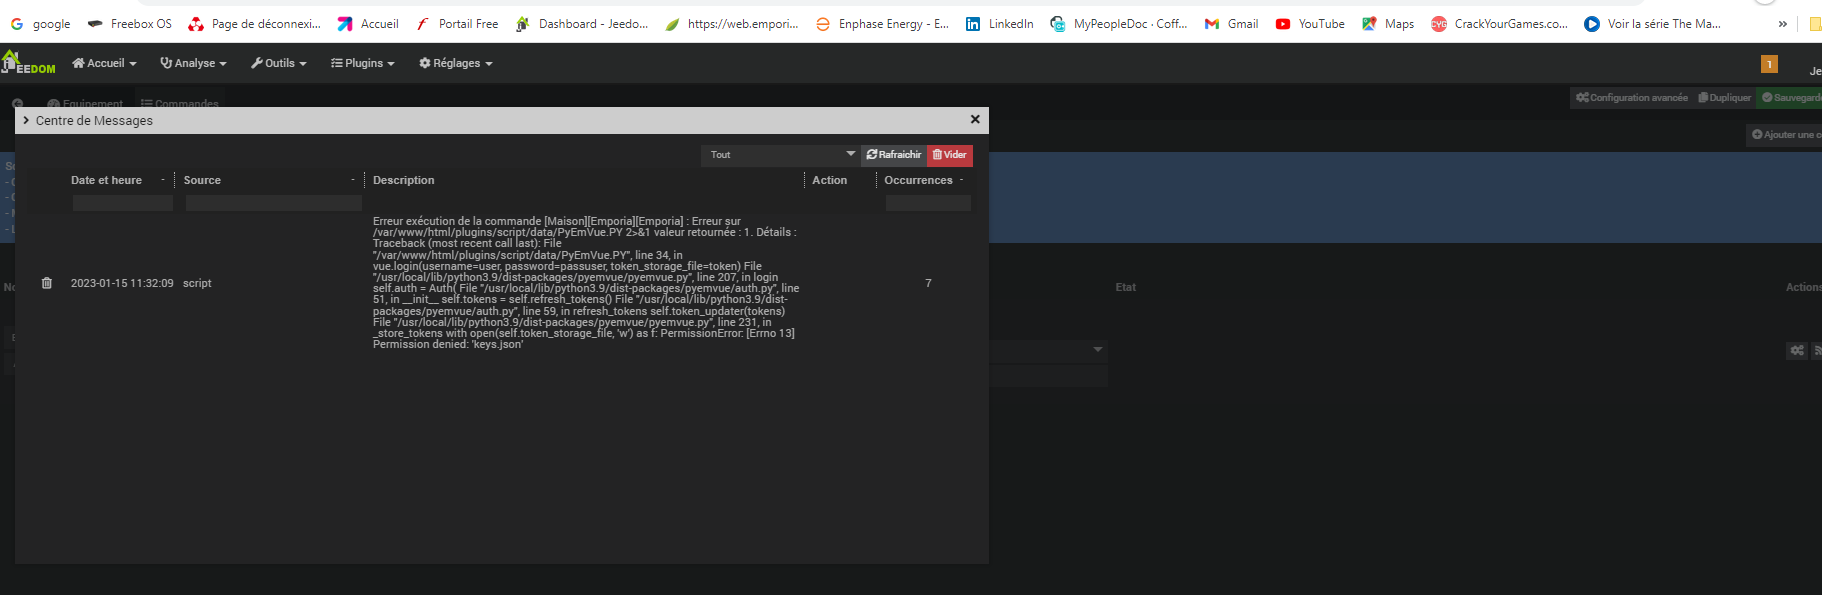Close the Centre de Messages dialog
Viewport: 1822px width, 595px height.
click(x=975, y=119)
